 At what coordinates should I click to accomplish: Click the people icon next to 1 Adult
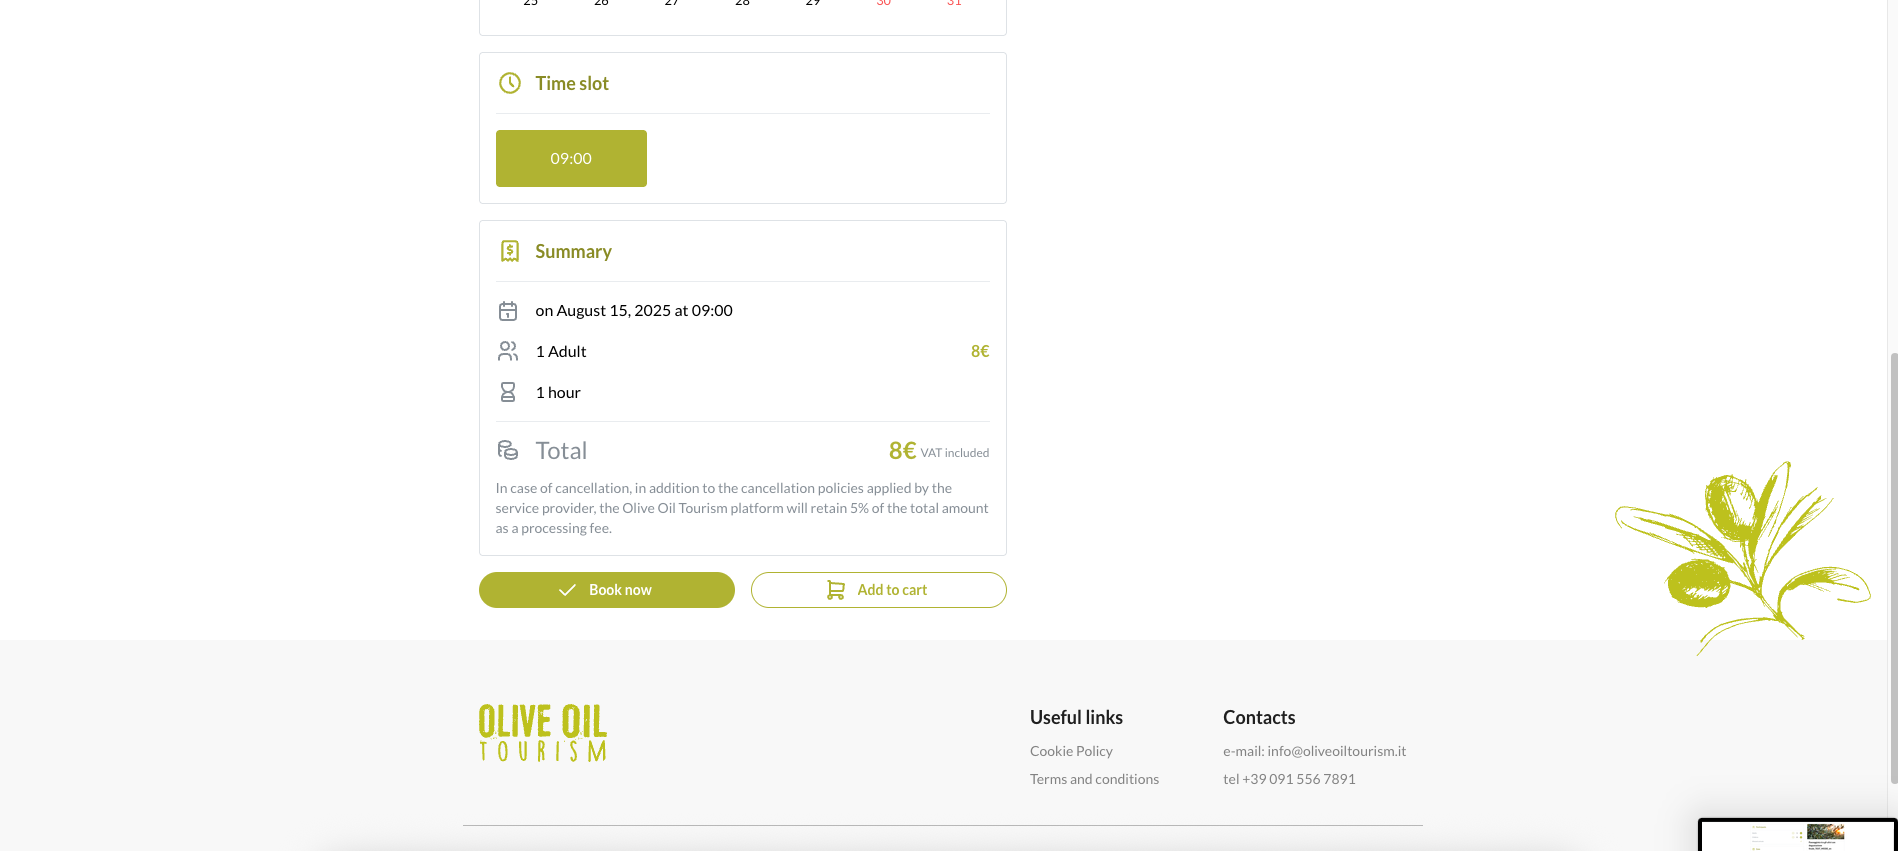(508, 351)
